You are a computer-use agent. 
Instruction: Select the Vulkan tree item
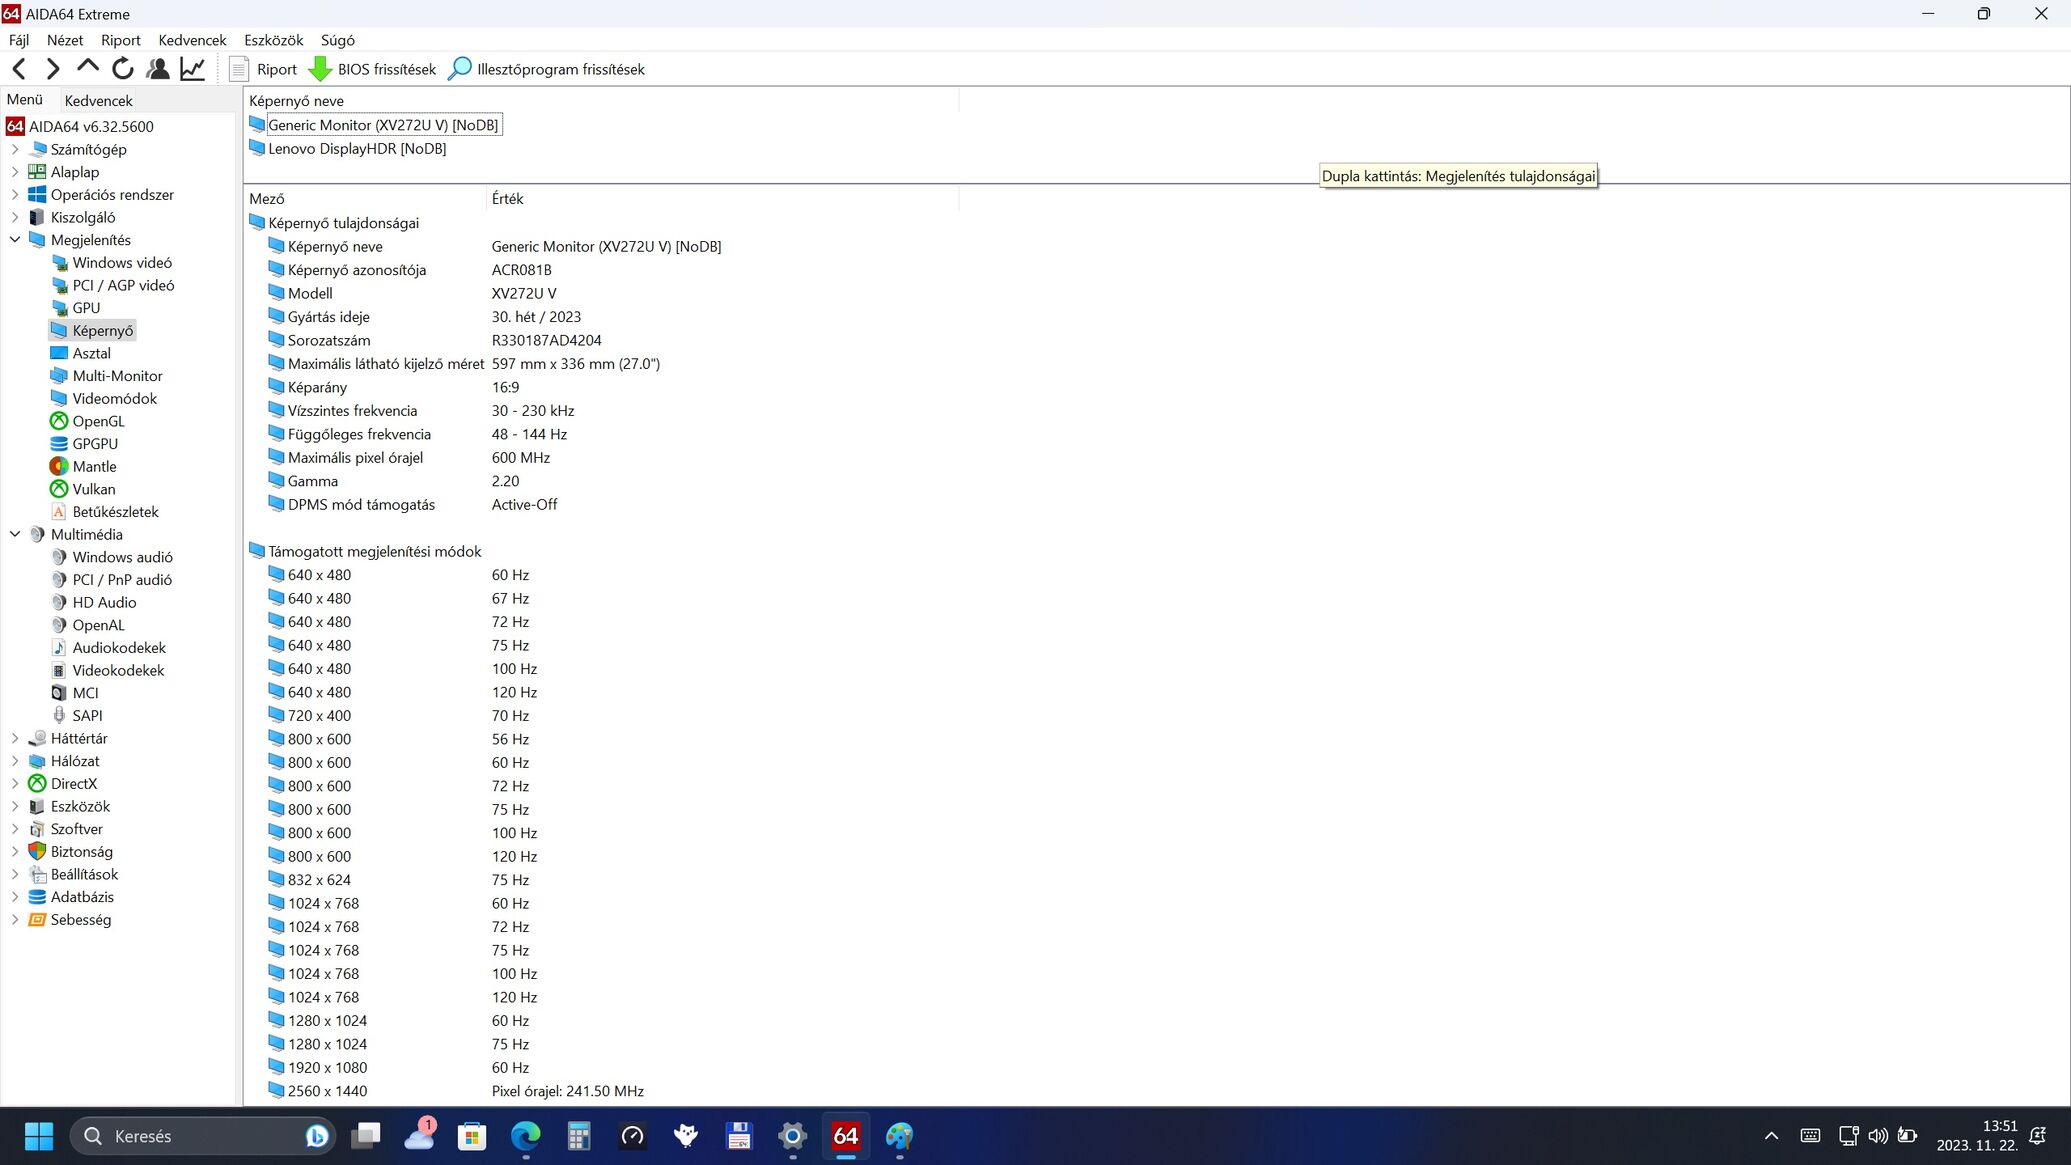93,489
